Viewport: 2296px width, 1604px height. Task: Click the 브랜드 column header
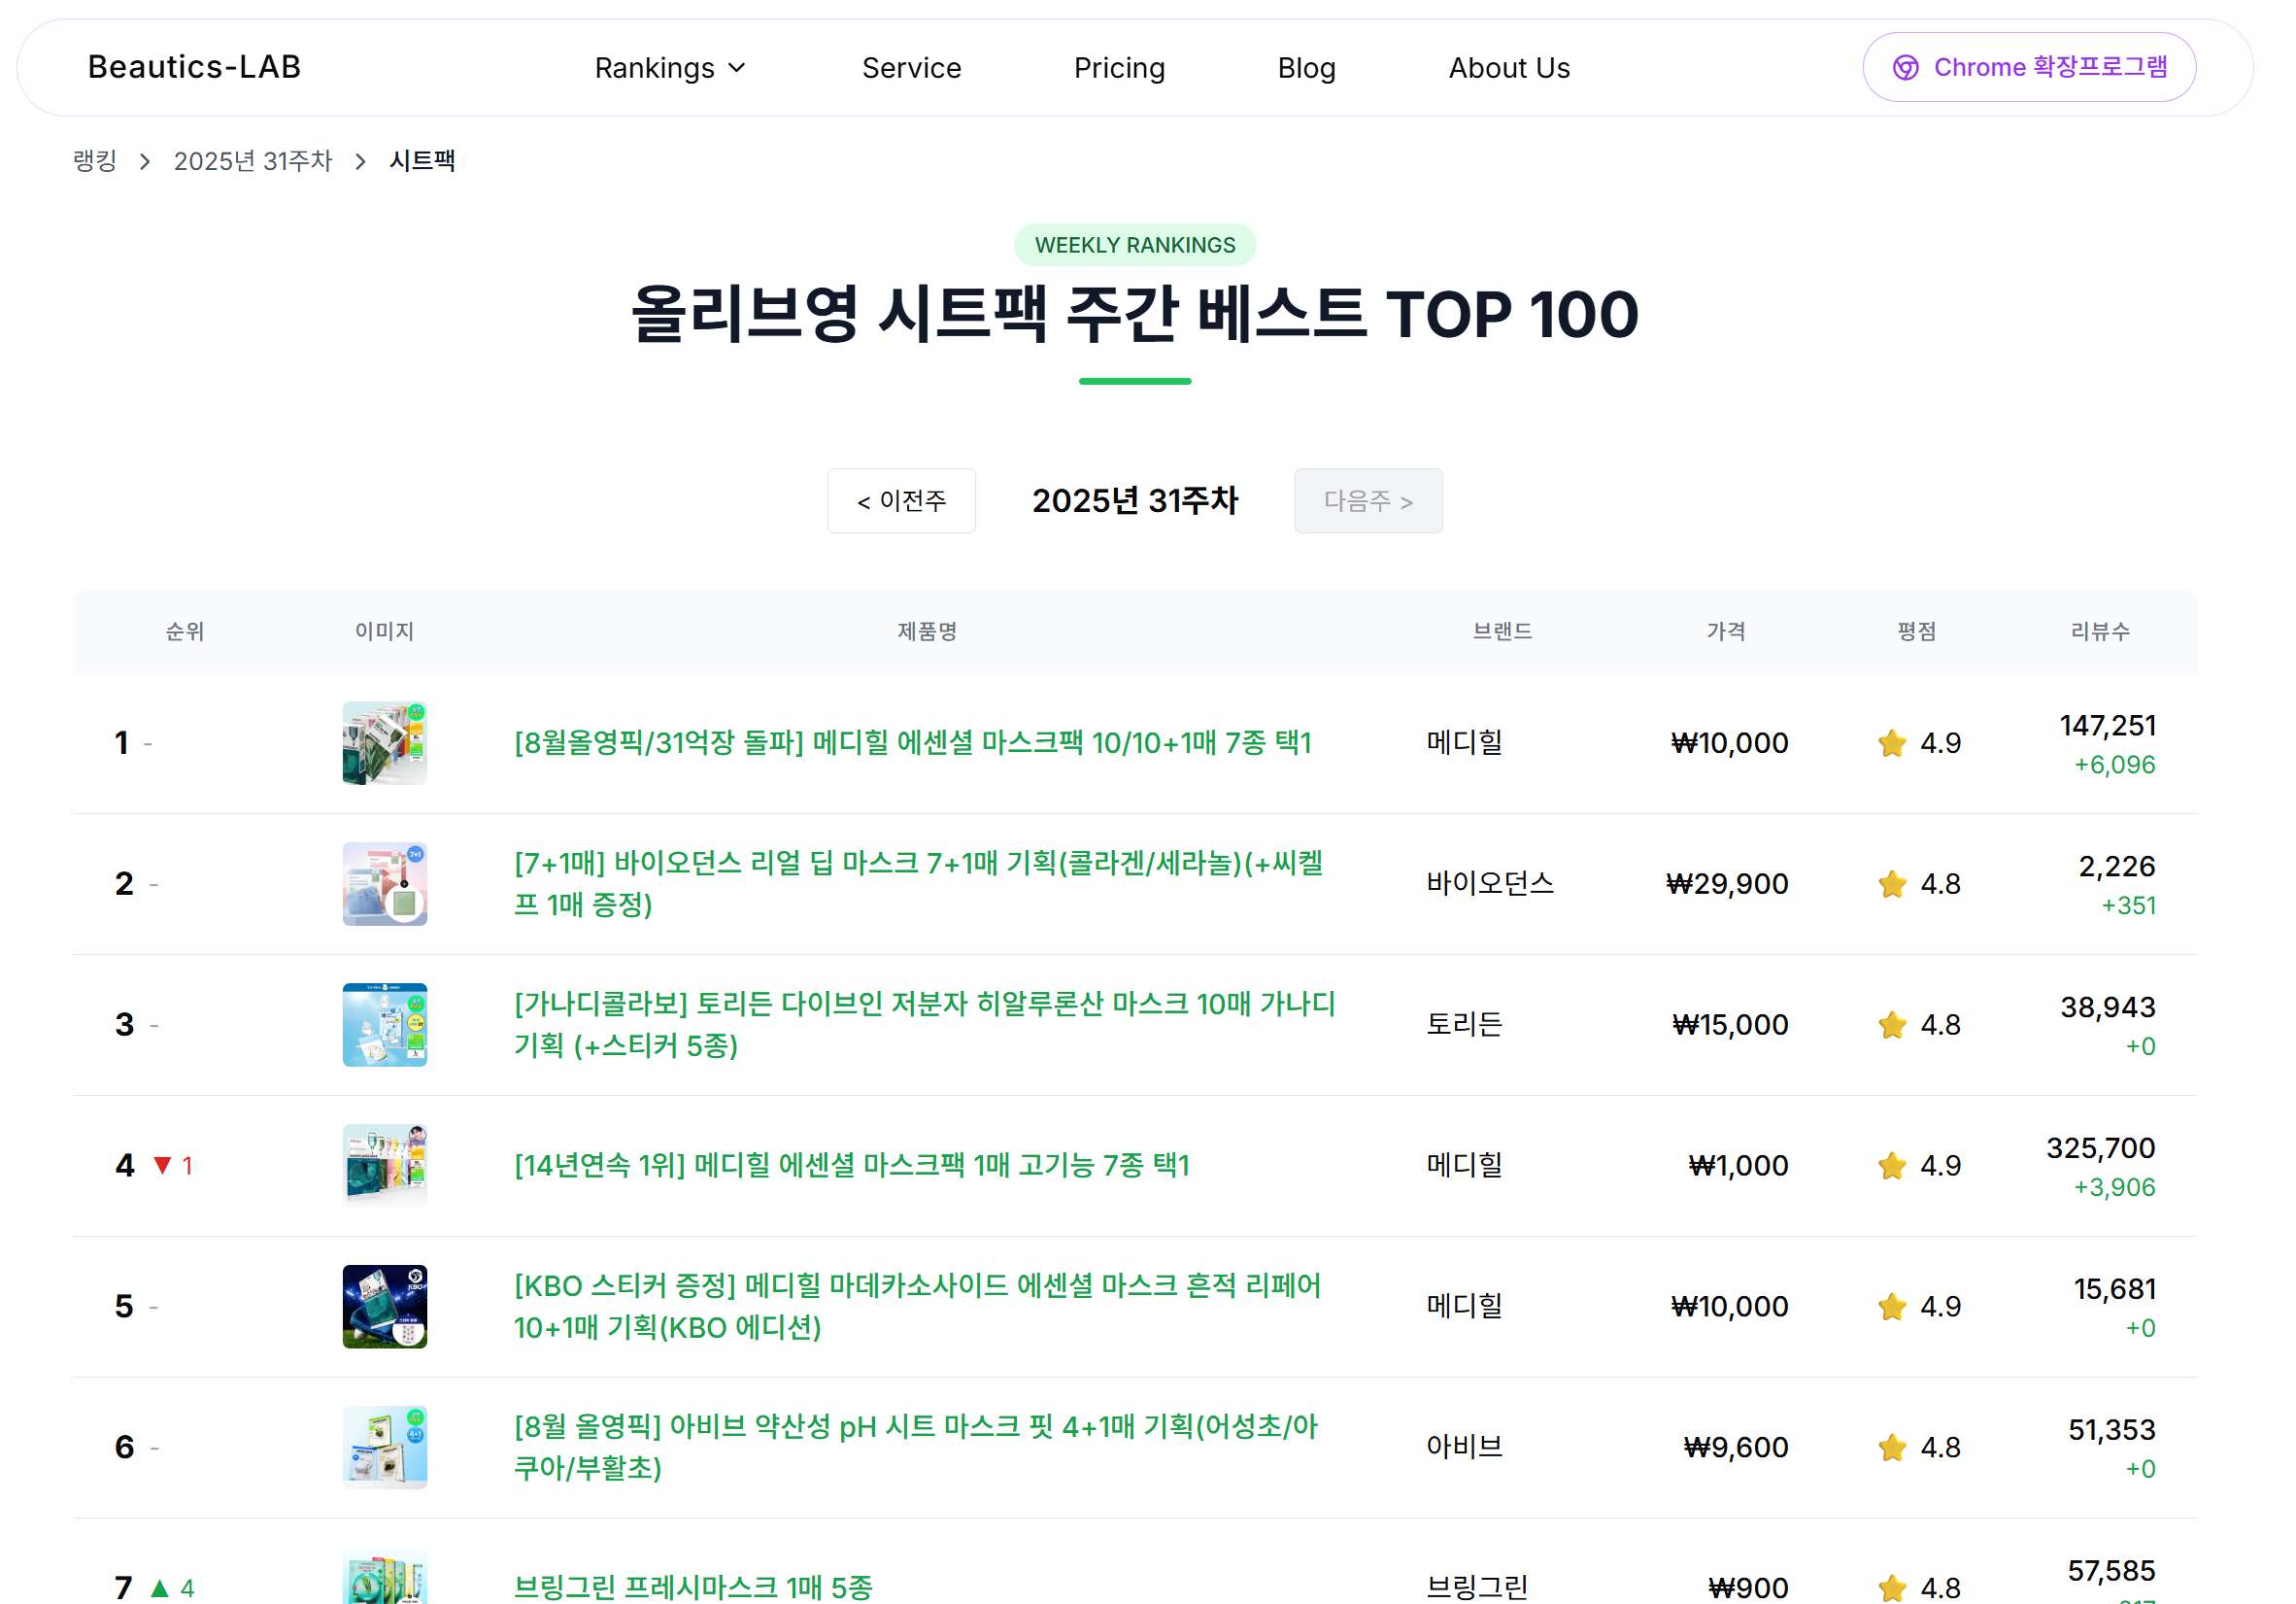coord(1502,631)
